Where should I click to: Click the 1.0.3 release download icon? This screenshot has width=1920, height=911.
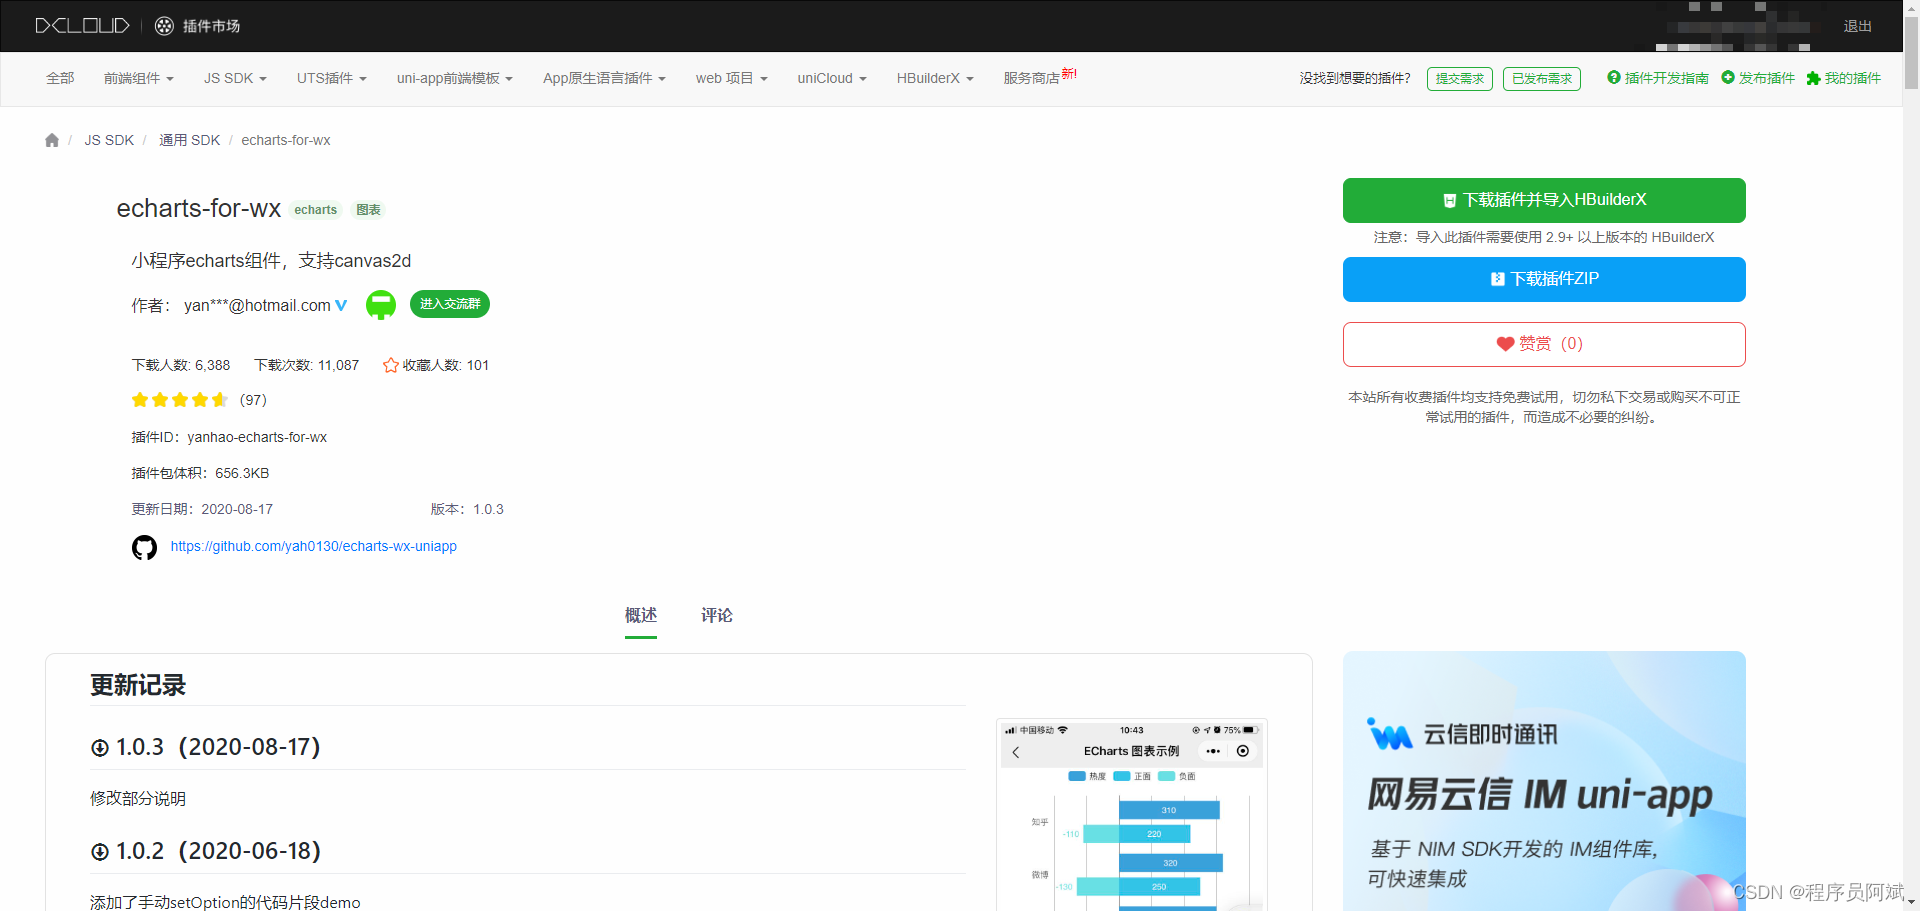click(x=100, y=748)
